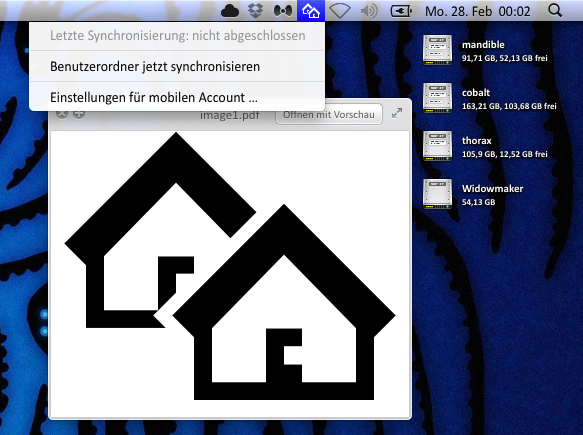The height and width of the screenshot is (435, 583).
Task: Click the image1.pdf window title
Action: click(x=229, y=116)
